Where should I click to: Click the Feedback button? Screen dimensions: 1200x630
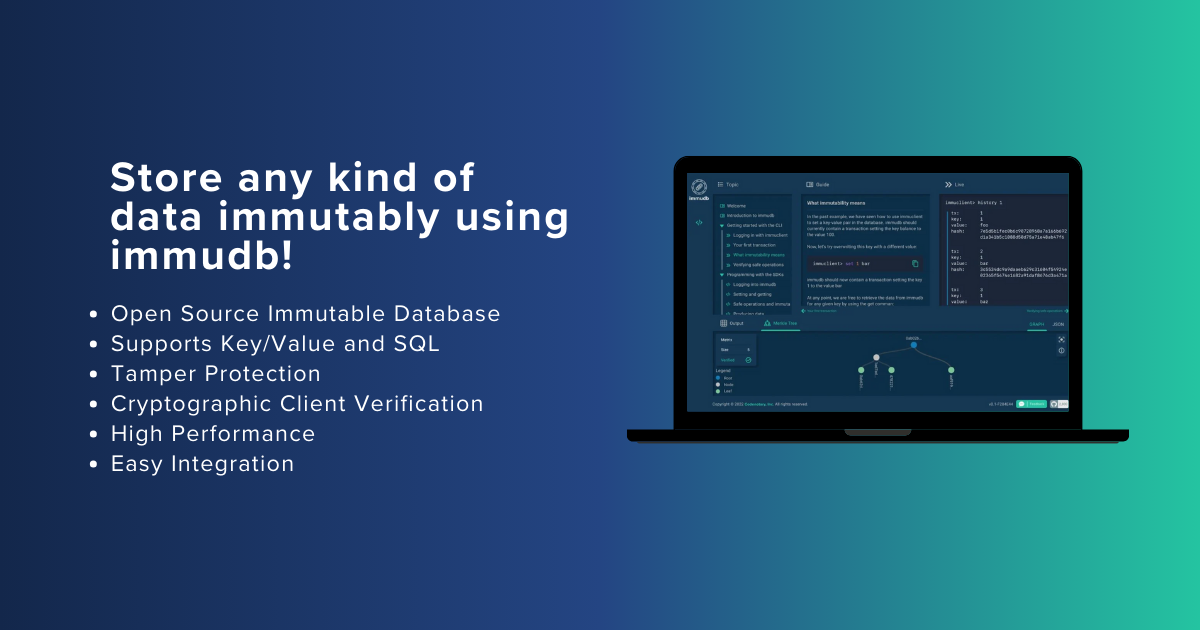pos(1031,404)
